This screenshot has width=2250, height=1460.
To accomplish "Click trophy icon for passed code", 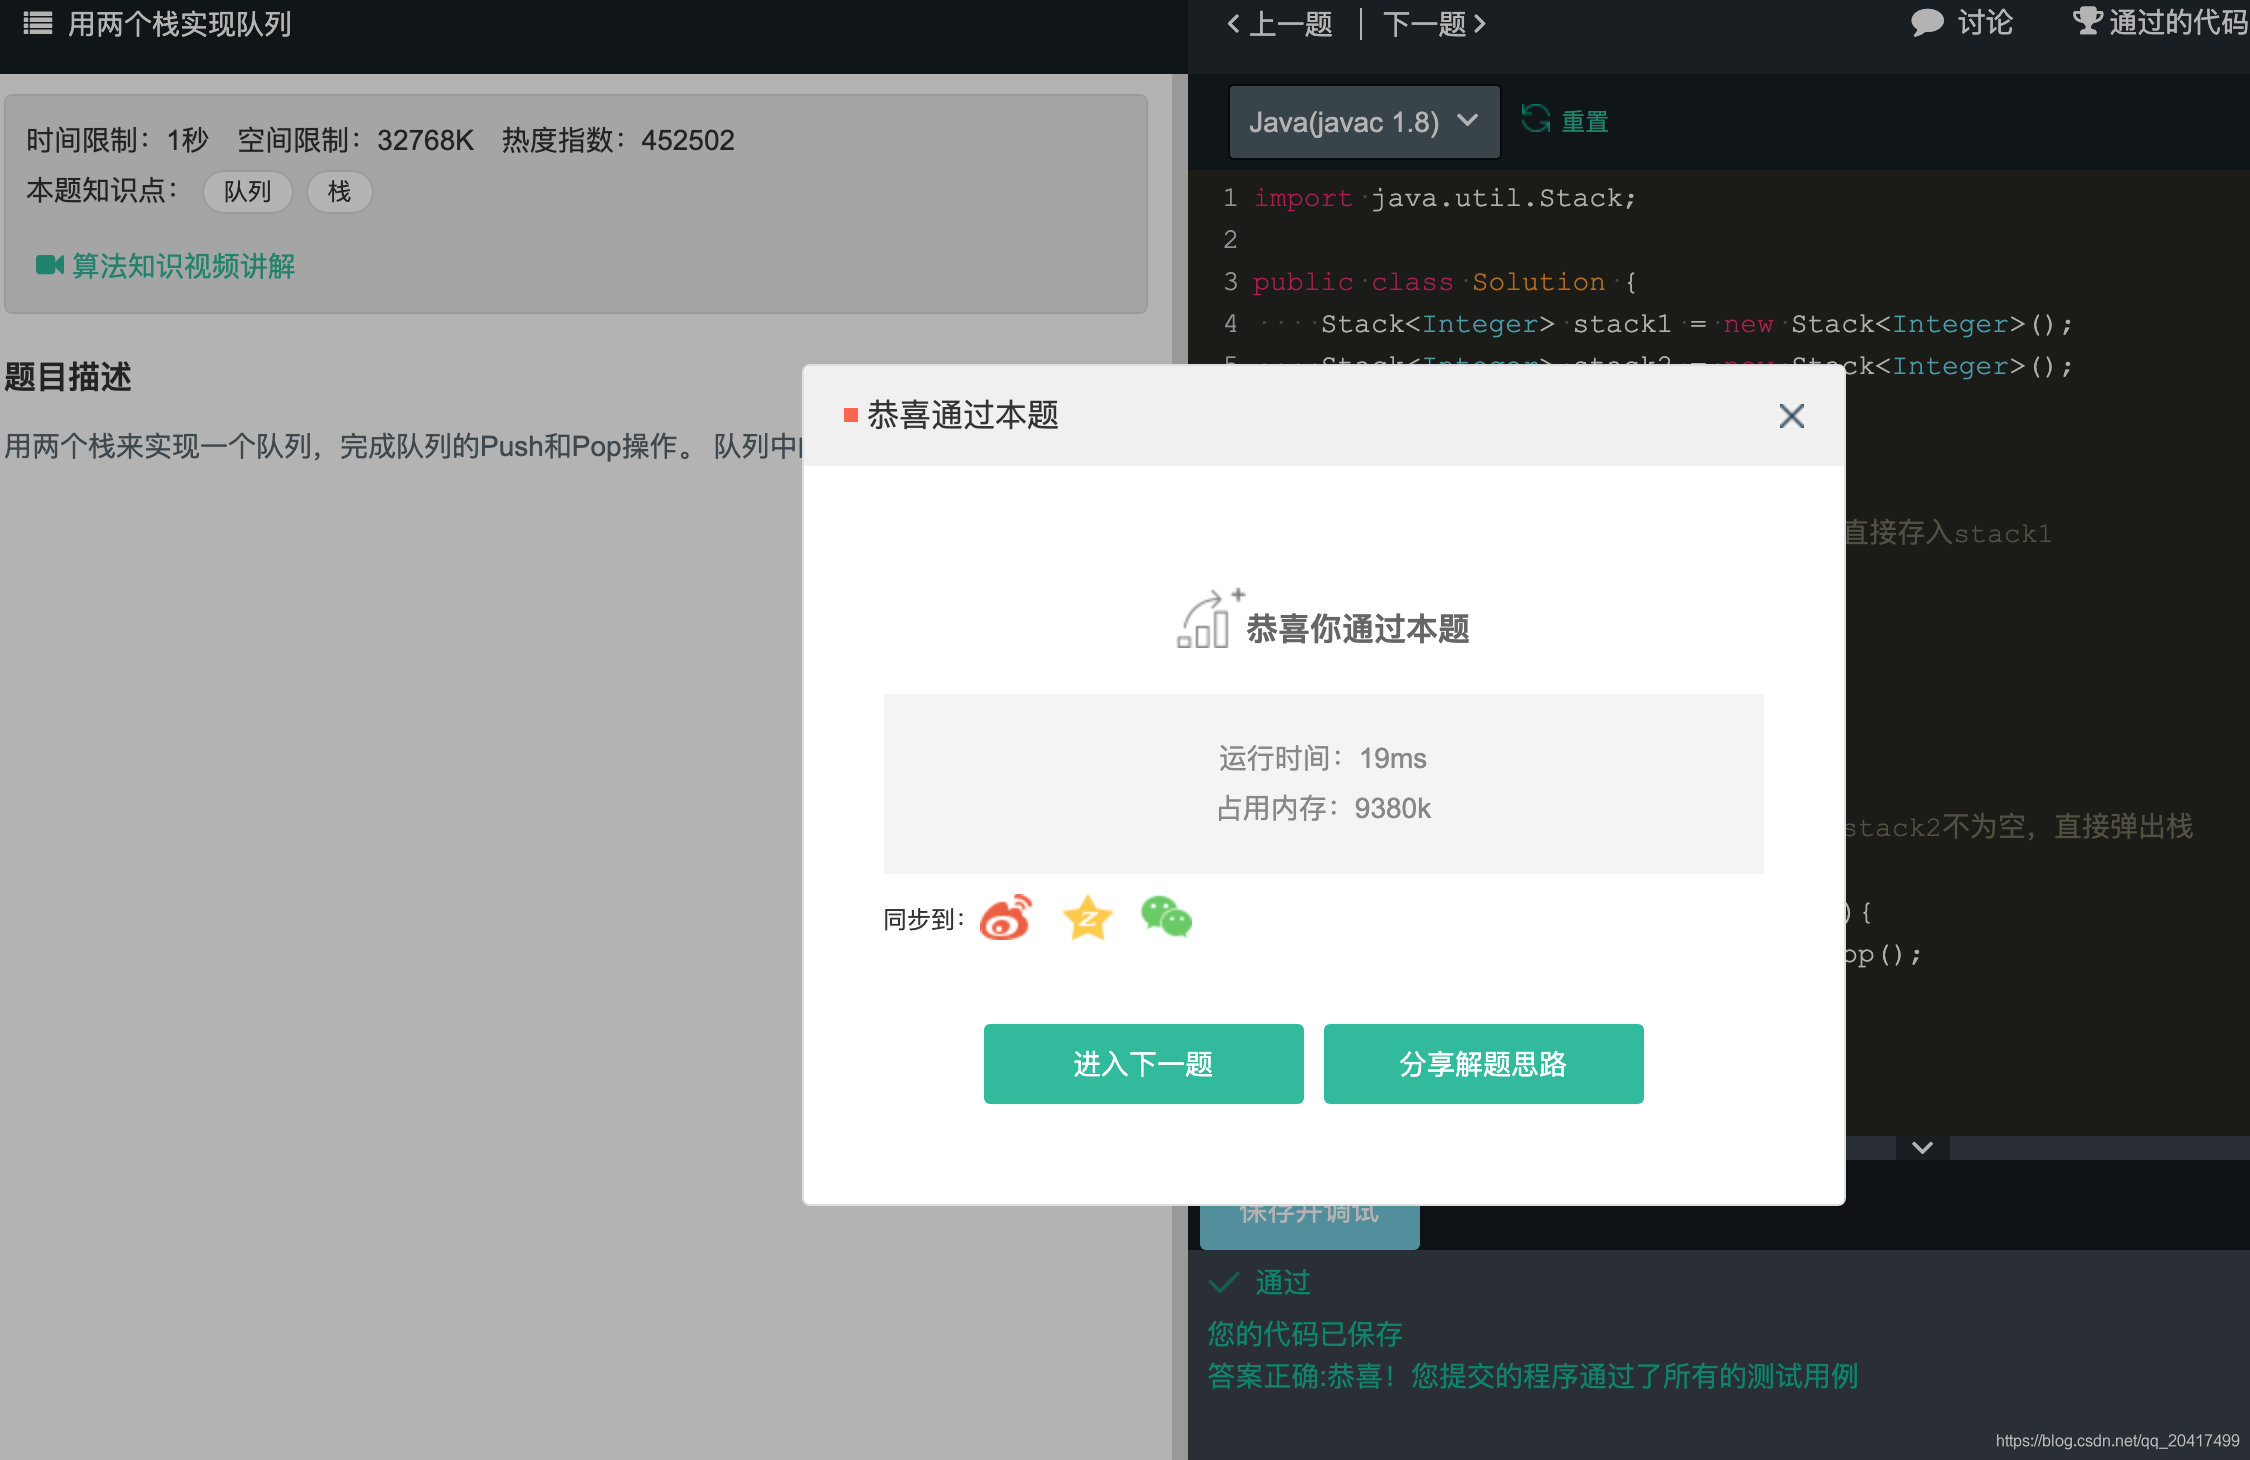I will point(2087,21).
